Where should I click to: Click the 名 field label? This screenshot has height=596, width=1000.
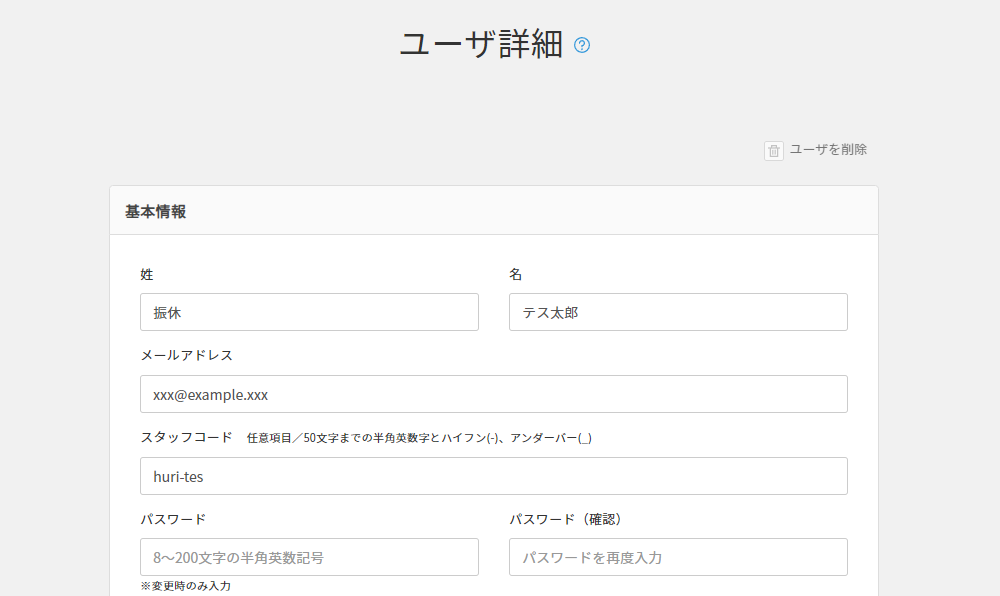pos(516,274)
